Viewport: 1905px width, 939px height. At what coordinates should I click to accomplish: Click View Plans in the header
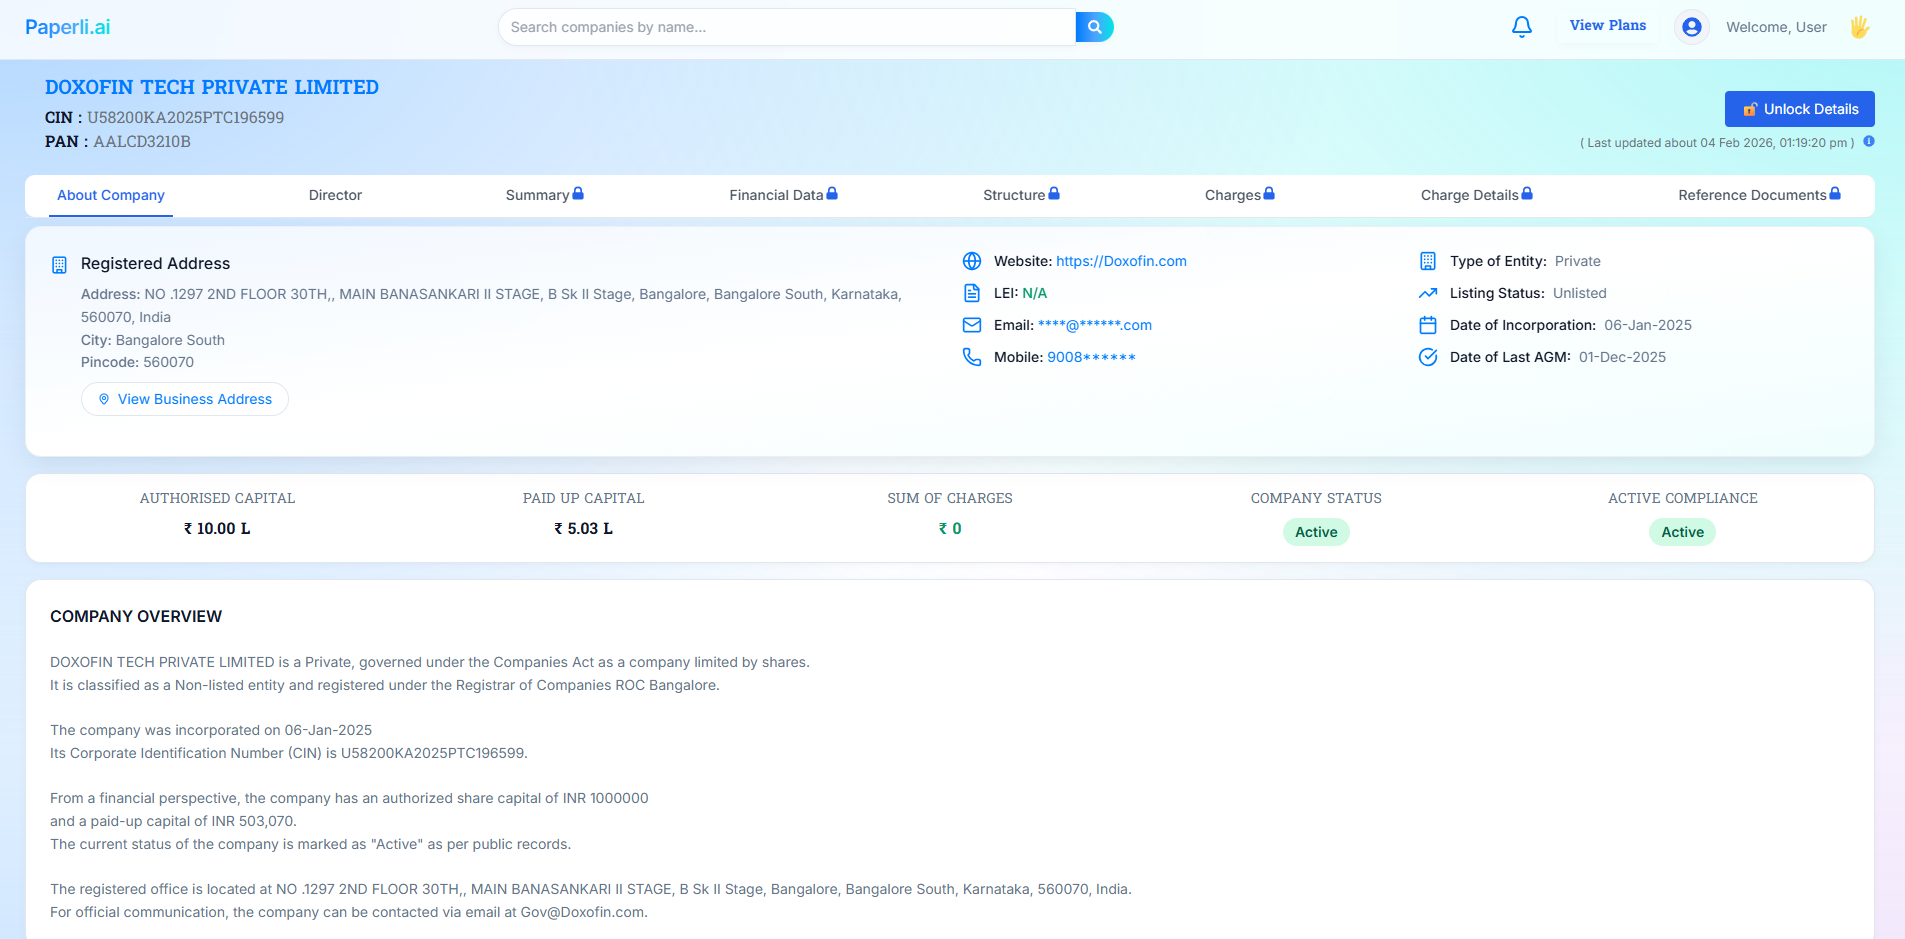click(1607, 25)
